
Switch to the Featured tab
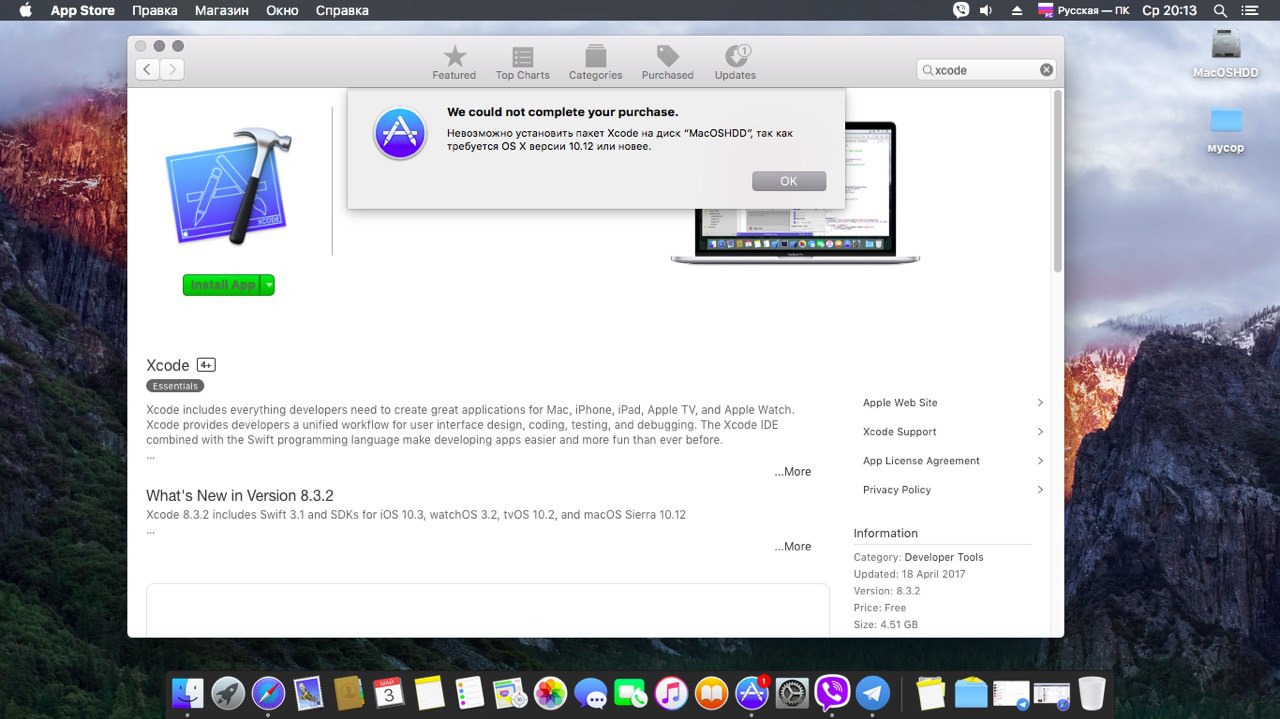coord(454,62)
